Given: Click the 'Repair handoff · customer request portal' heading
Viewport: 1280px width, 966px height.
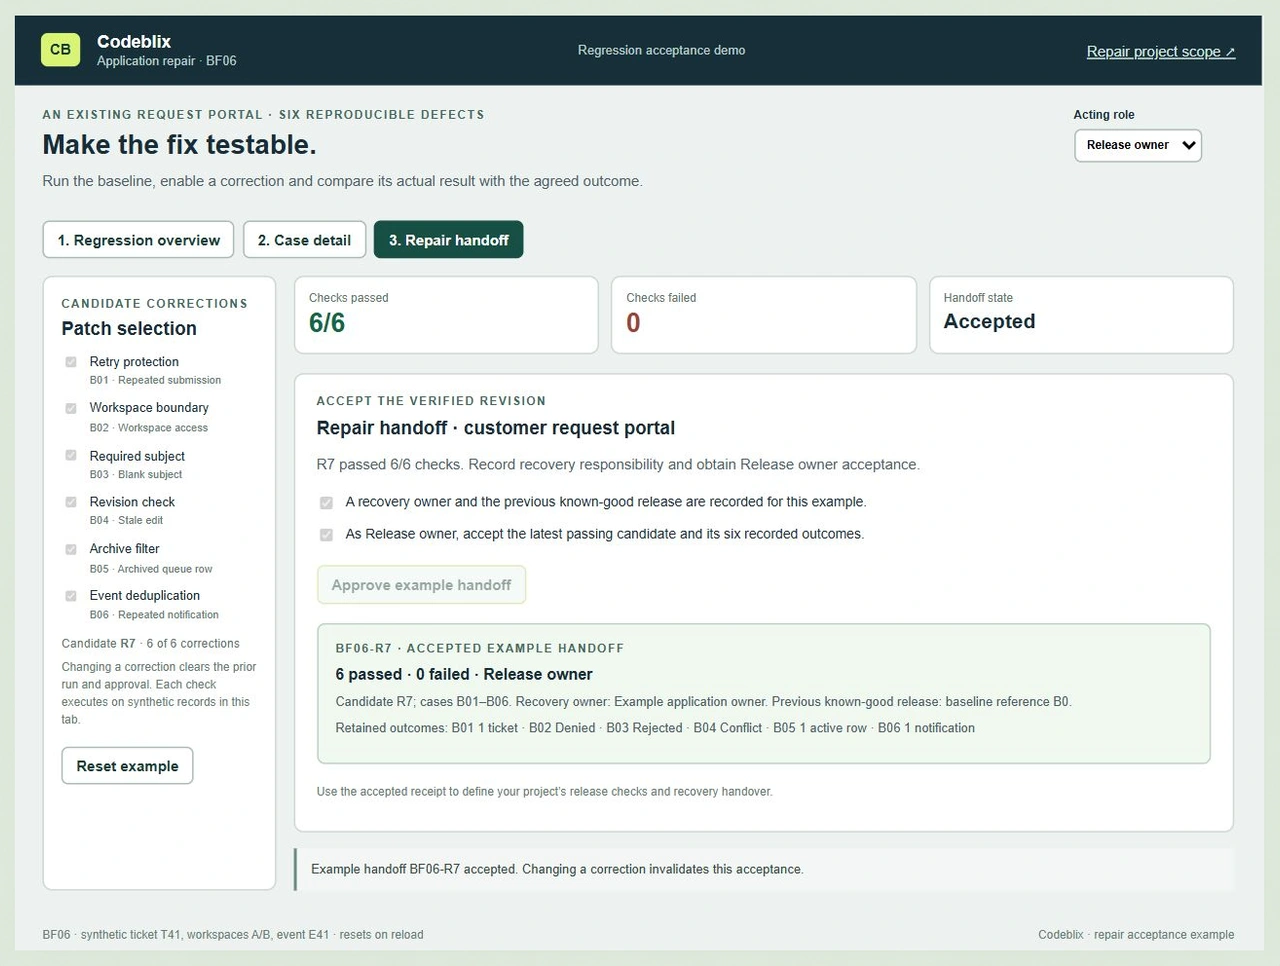Looking at the screenshot, I should click(496, 428).
